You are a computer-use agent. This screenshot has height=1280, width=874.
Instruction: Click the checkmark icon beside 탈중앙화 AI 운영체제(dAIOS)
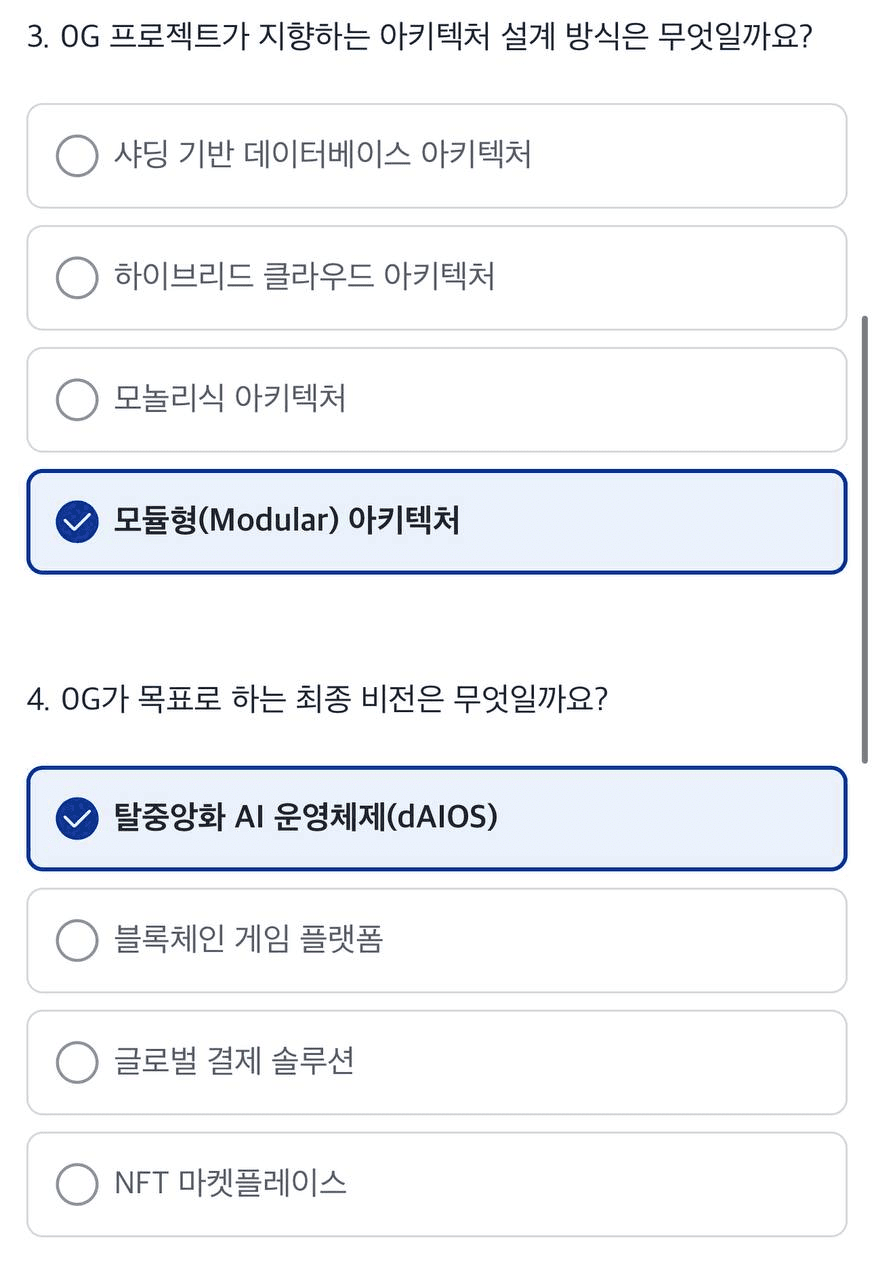(77, 819)
